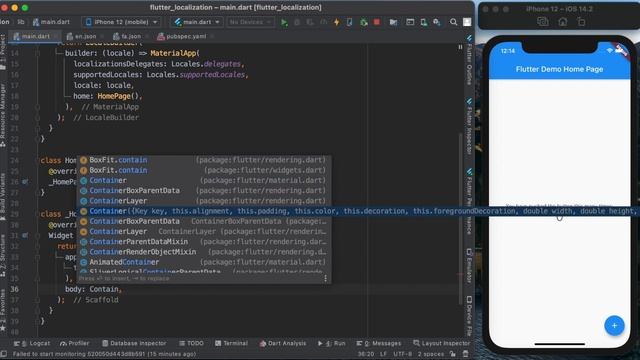Viewport: 640px width, 360px height.
Task: Open the Database Inspector tool window
Action: click(134, 343)
